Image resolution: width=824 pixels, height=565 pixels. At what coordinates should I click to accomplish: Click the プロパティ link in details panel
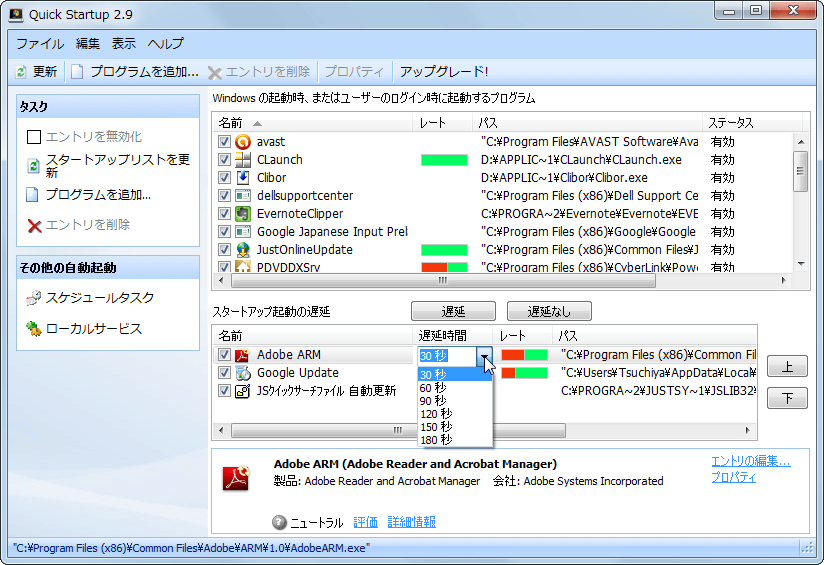point(733,477)
